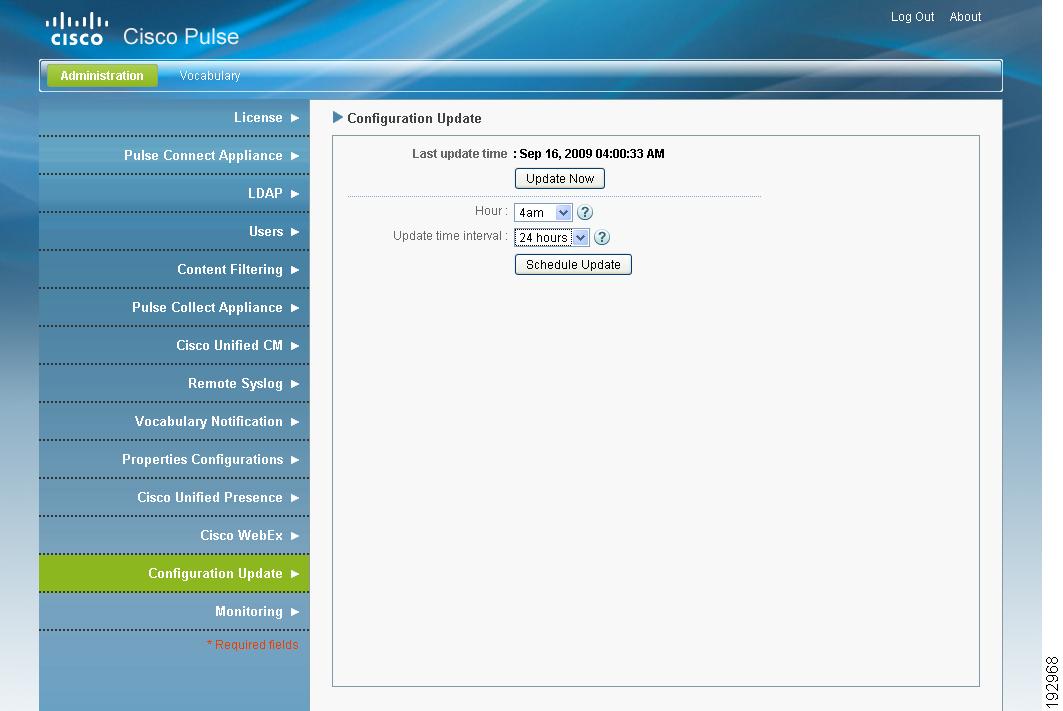Open the About page
The height and width of the screenshot is (711, 1063).
[965, 16]
